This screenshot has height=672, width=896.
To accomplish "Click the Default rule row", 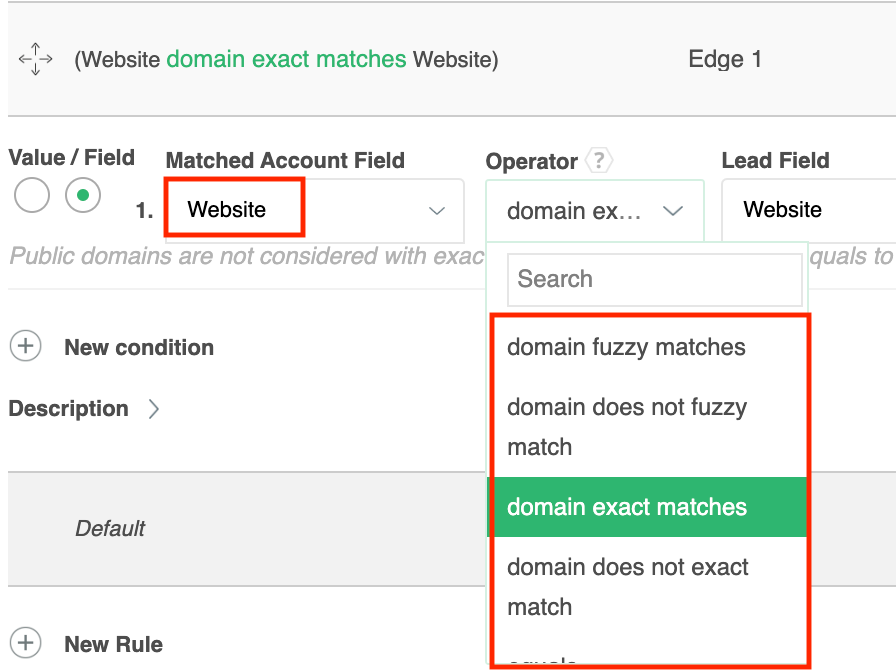I will tap(110, 528).
